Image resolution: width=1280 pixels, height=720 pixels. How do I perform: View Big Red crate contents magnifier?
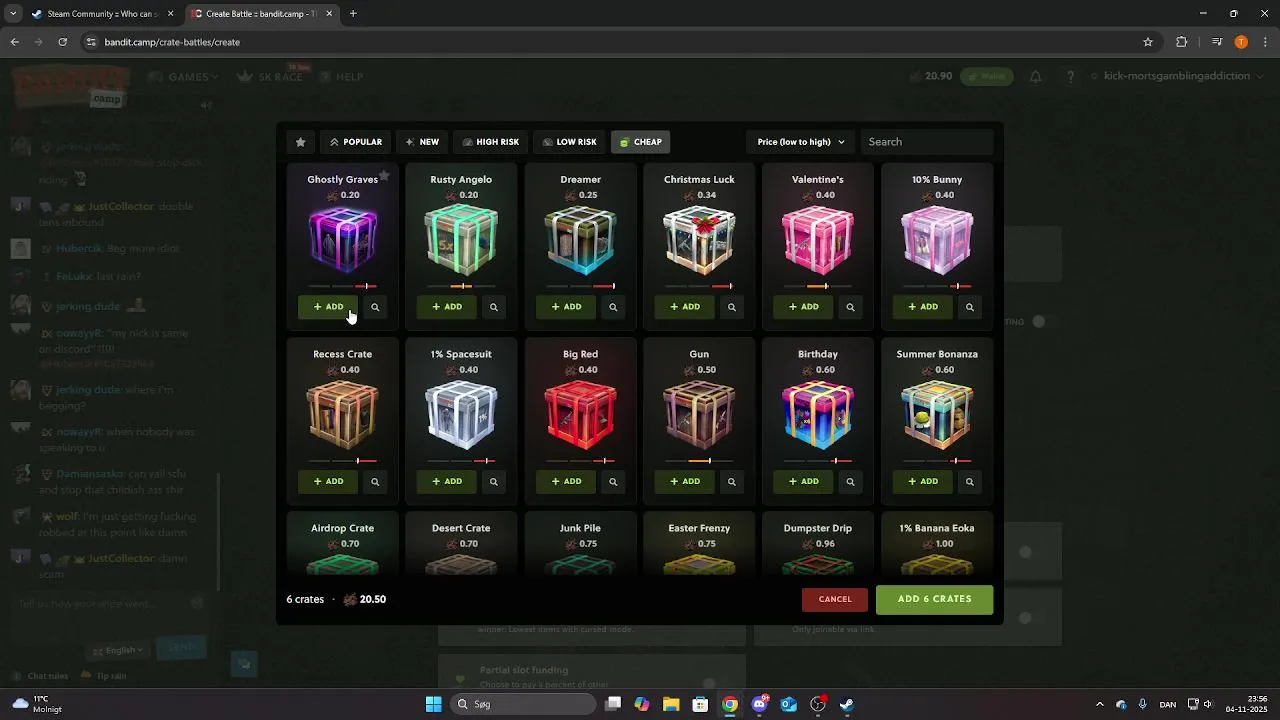tap(613, 481)
